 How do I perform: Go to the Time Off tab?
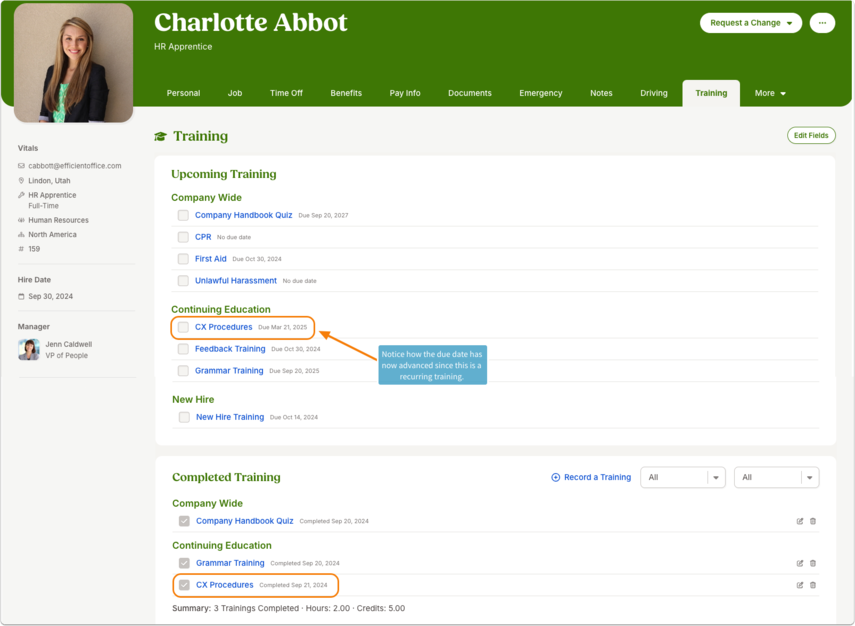click(286, 93)
